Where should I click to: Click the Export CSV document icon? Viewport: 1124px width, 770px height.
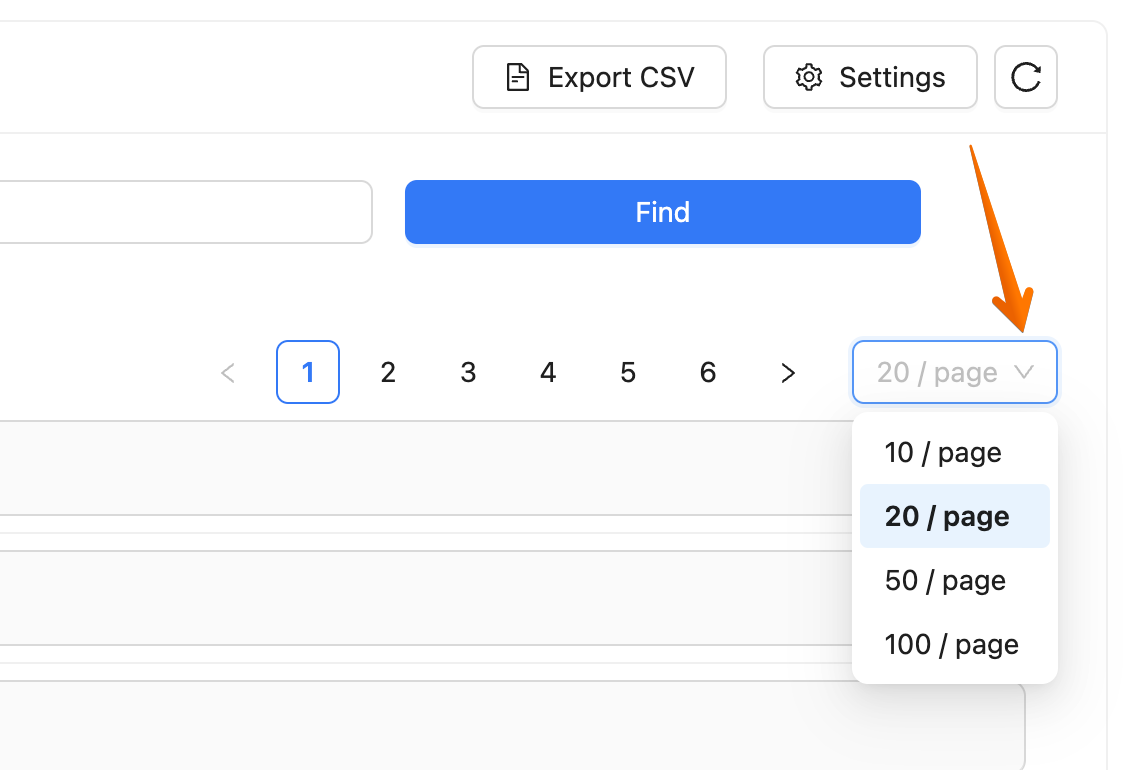point(517,76)
